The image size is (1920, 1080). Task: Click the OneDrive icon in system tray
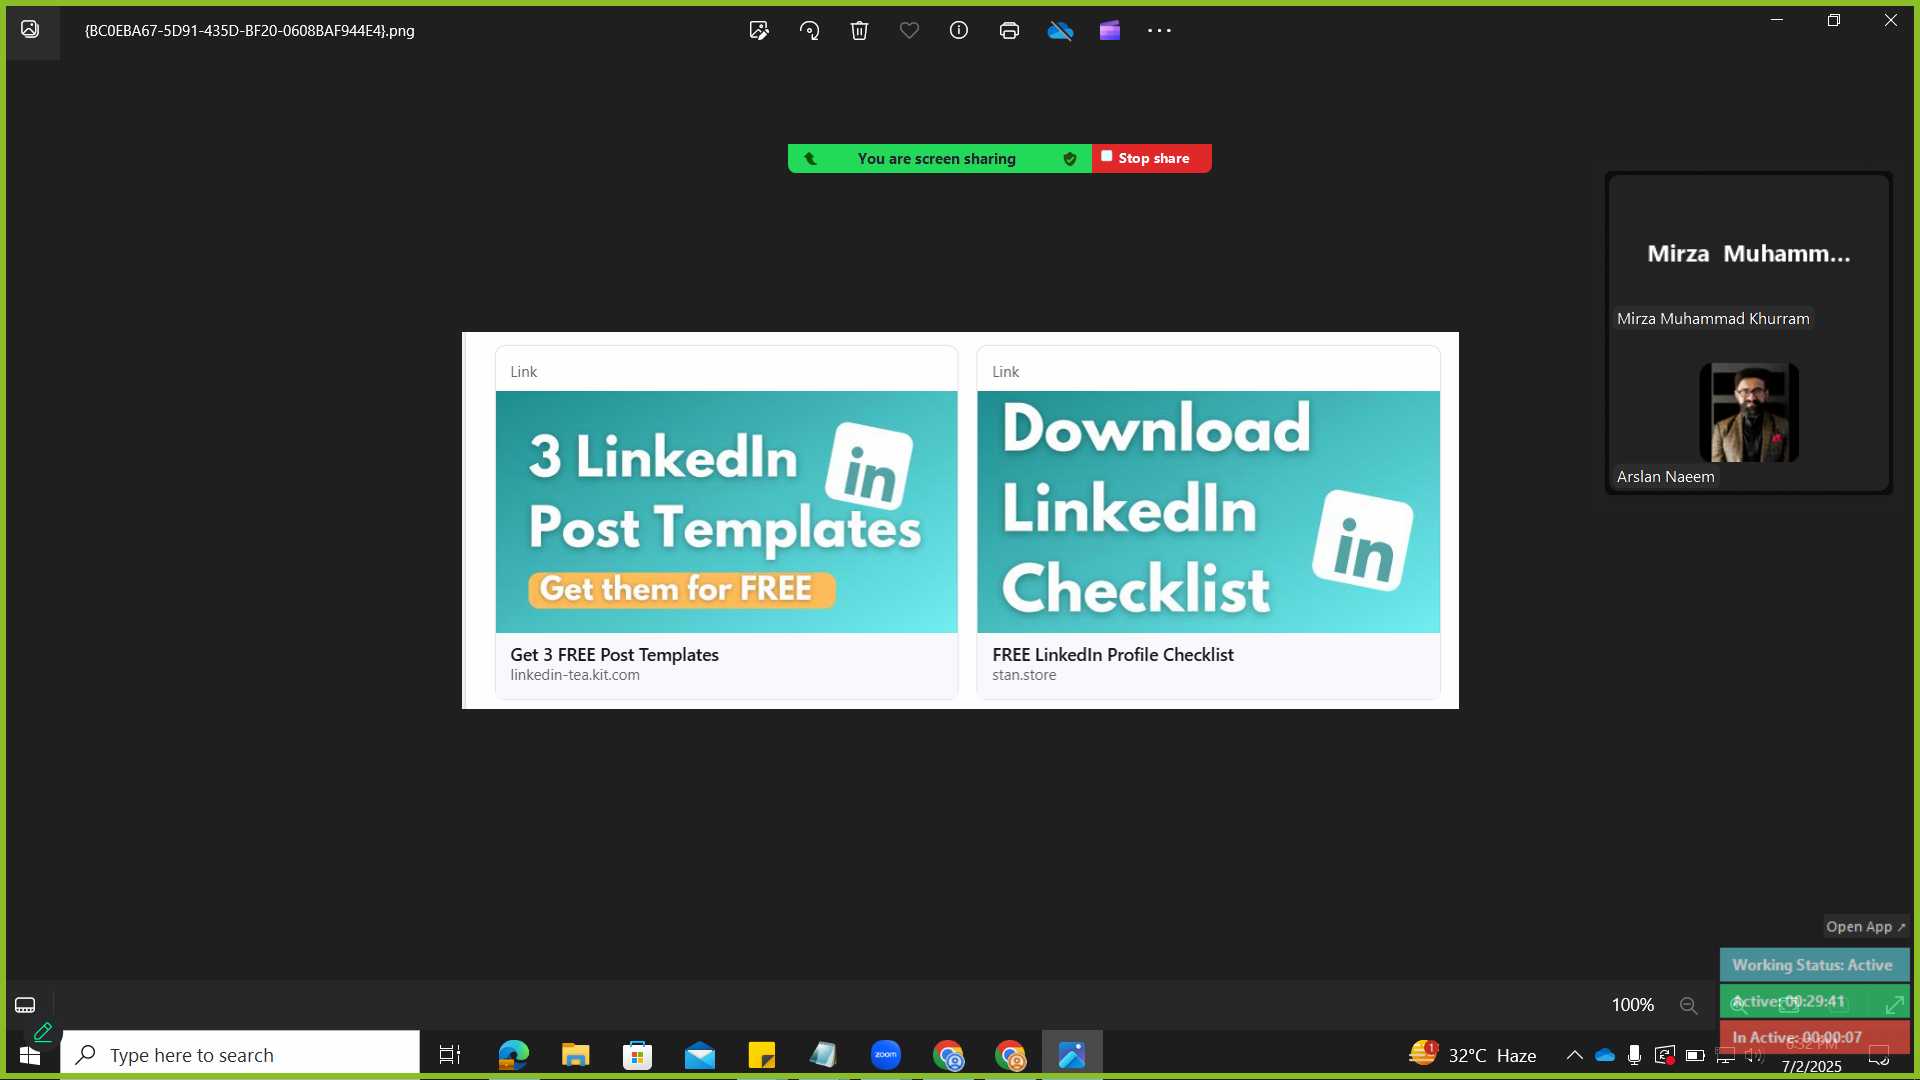(x=1605, y=1055)
